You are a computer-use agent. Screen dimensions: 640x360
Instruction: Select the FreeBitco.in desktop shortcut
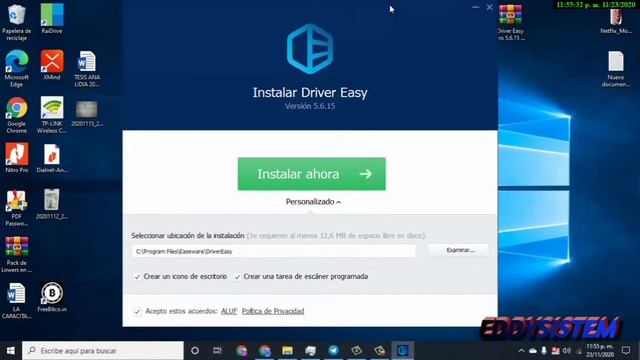click(x=52, y=297)
